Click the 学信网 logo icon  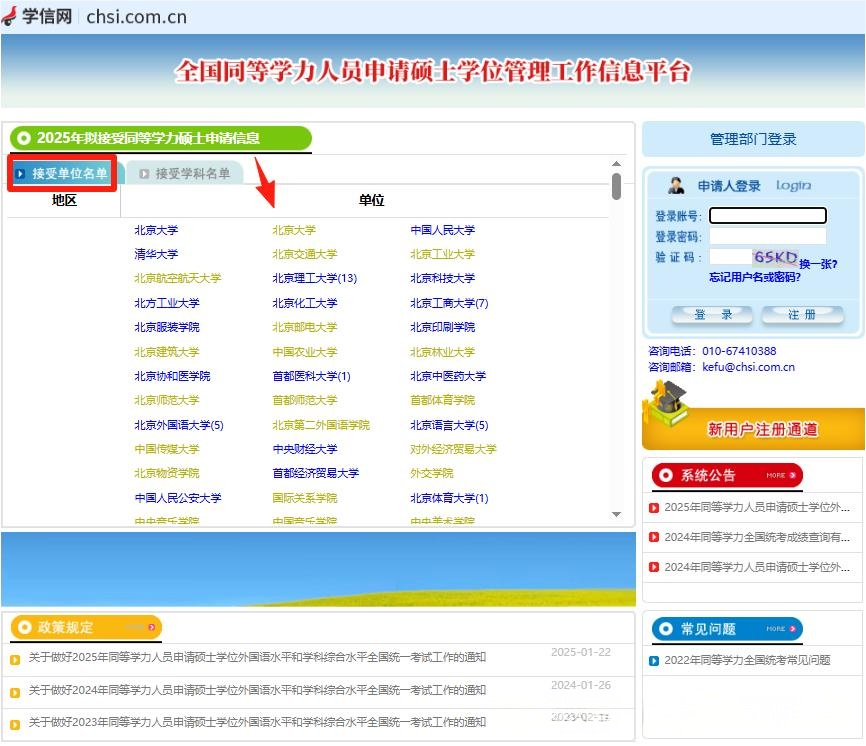9,16
